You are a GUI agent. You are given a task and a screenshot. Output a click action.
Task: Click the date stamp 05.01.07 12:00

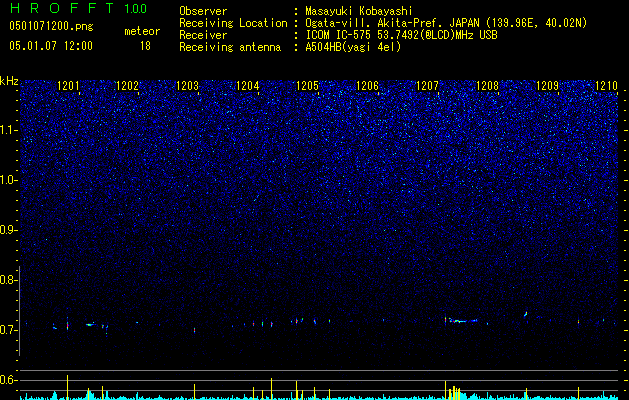[51, 46]
